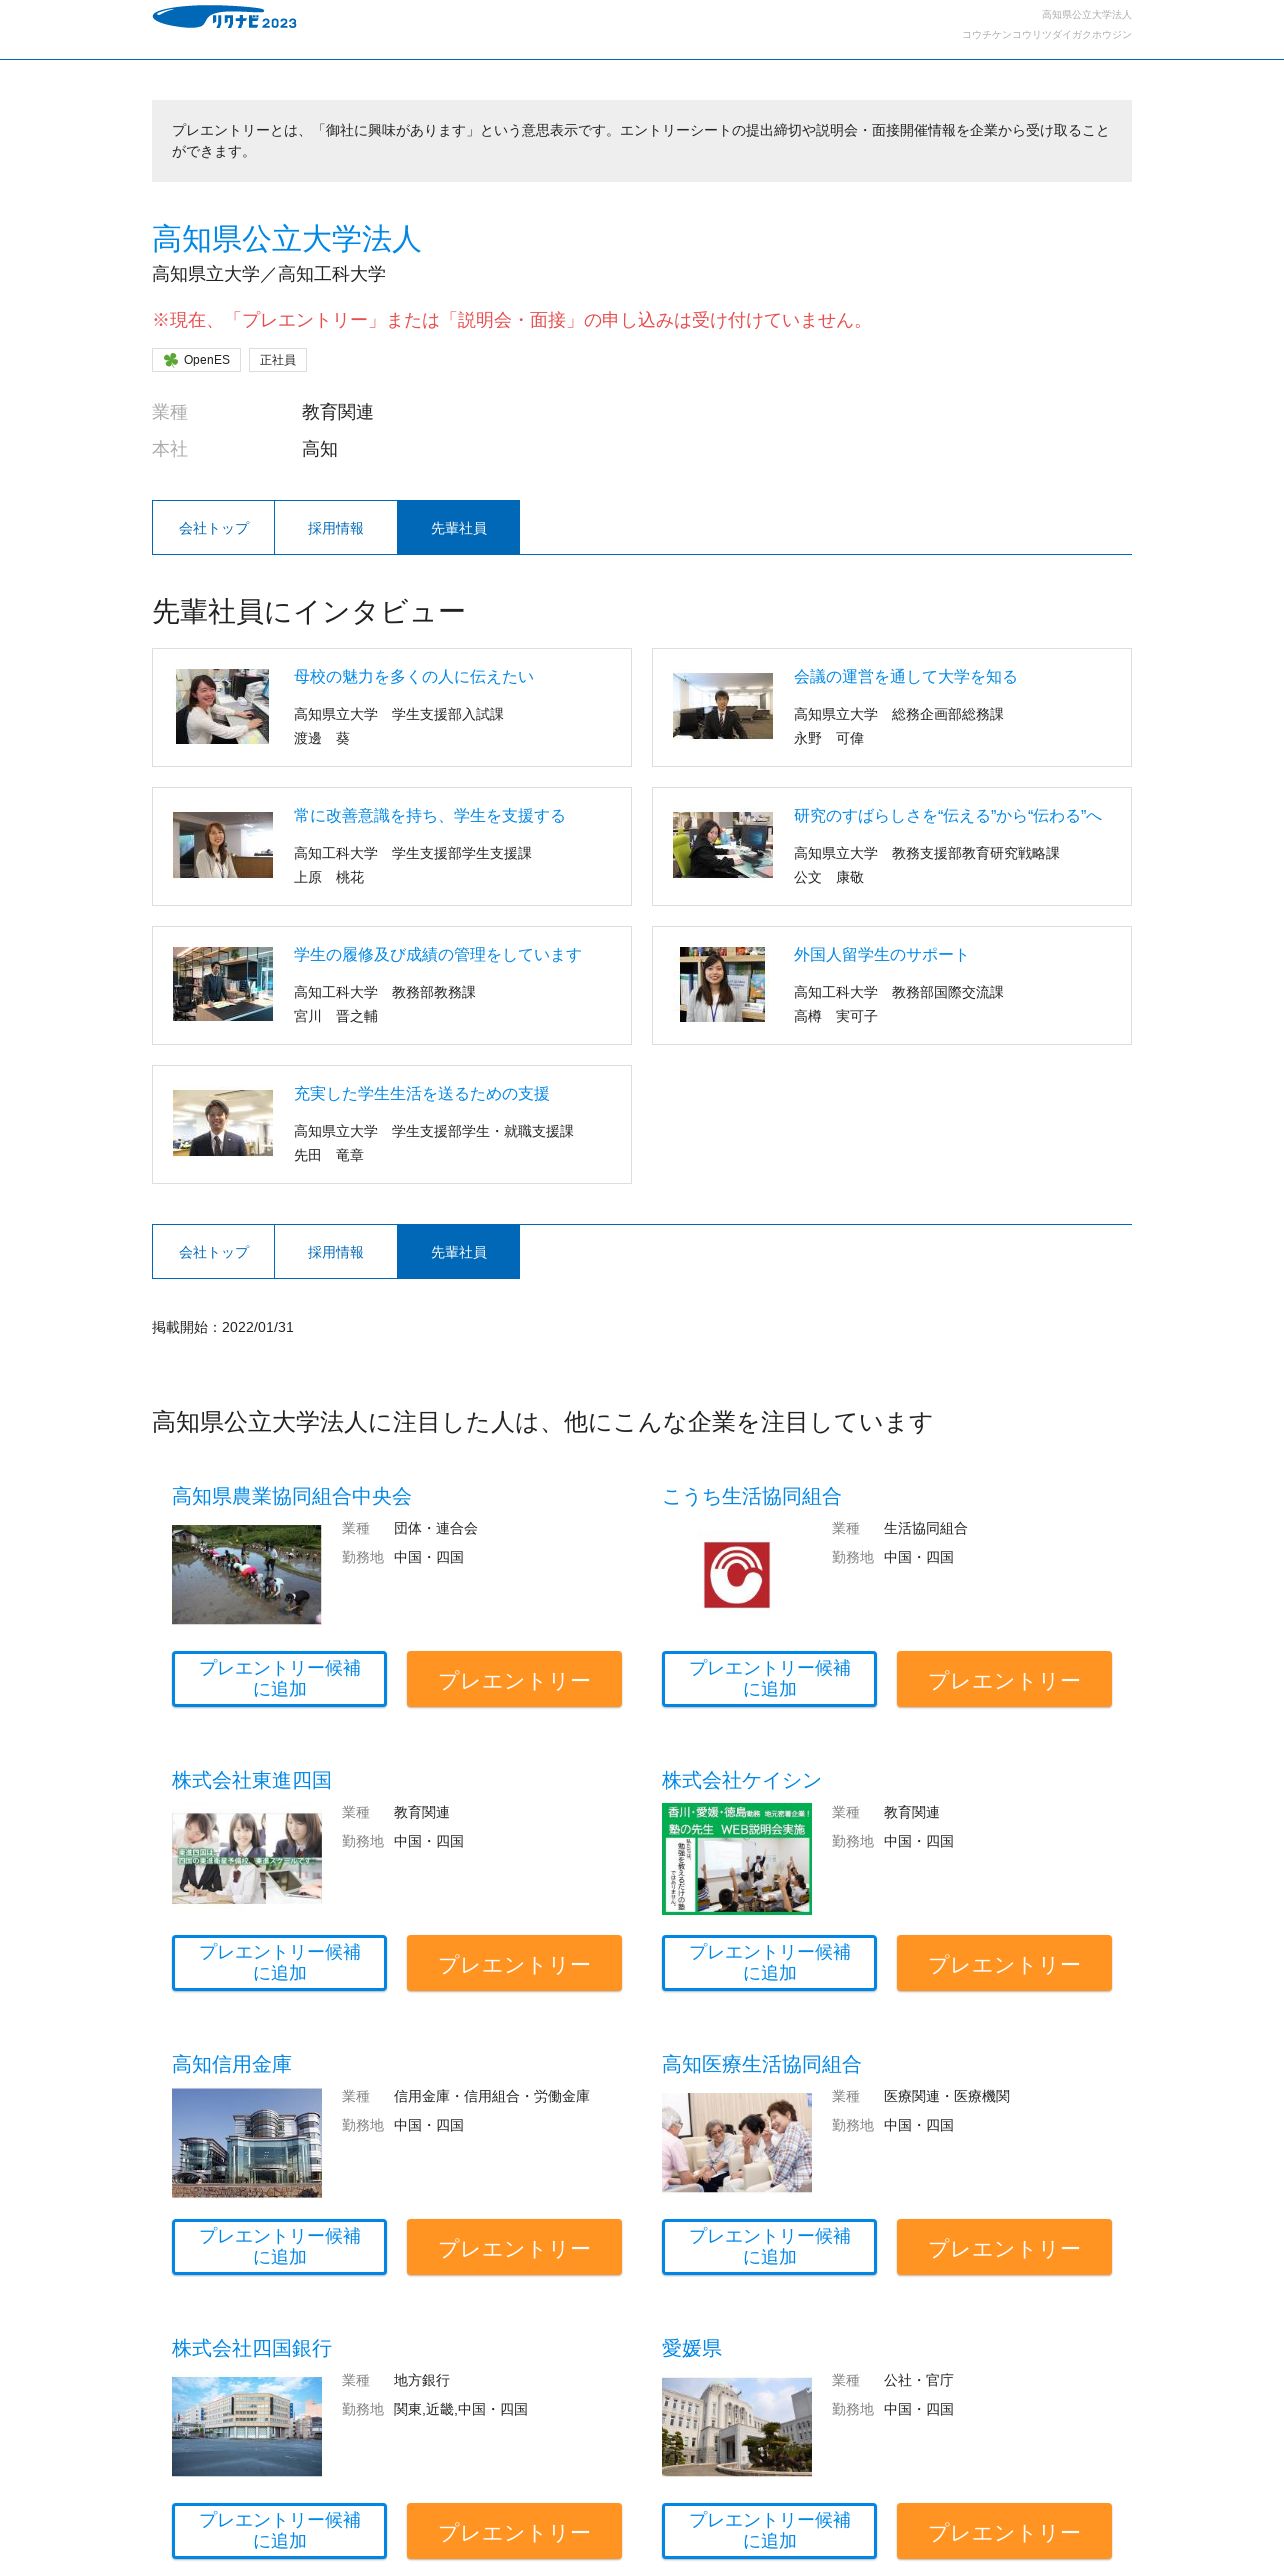
Task: Pre-entry to 高知信用金庫
Action: pyautogui.click(x=514, y=2247)
